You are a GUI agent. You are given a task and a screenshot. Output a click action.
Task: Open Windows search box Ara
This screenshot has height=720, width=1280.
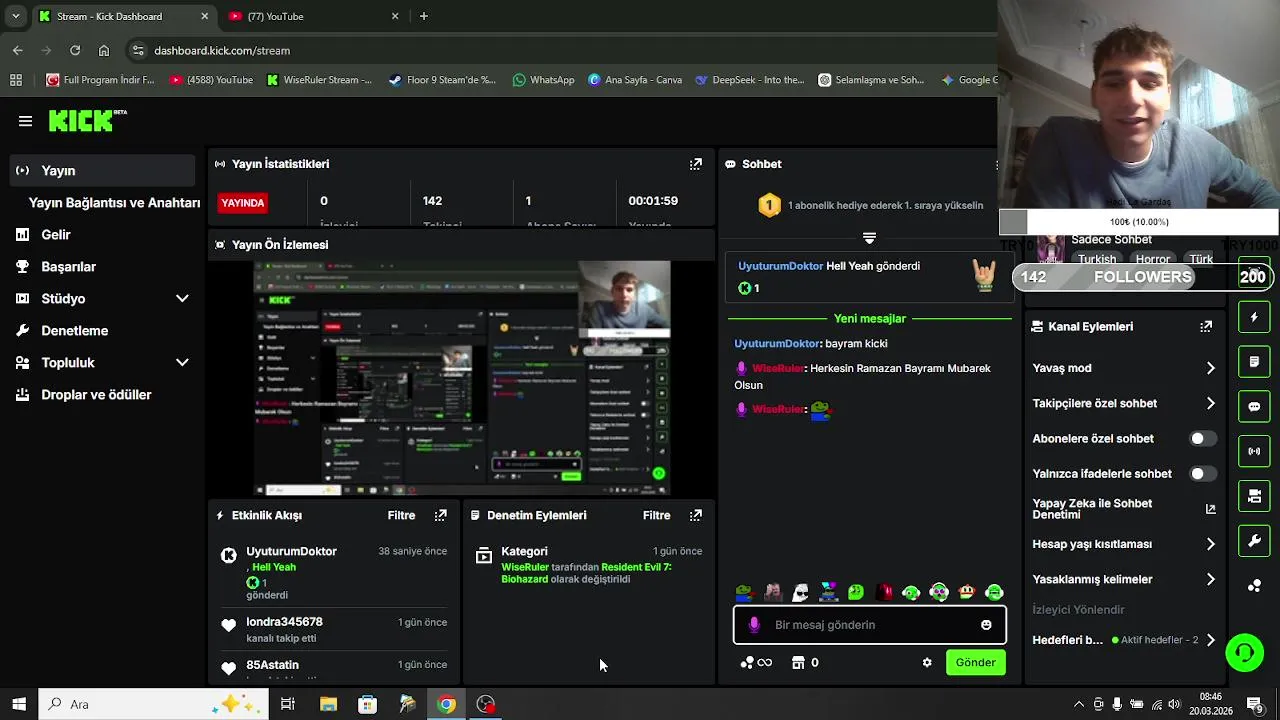[x=153, y=704]
